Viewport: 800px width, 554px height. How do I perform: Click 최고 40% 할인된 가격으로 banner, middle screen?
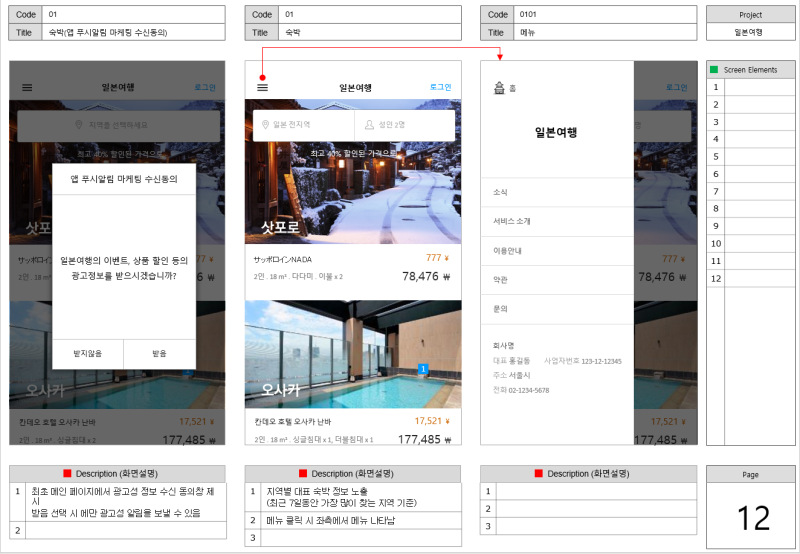353,153
